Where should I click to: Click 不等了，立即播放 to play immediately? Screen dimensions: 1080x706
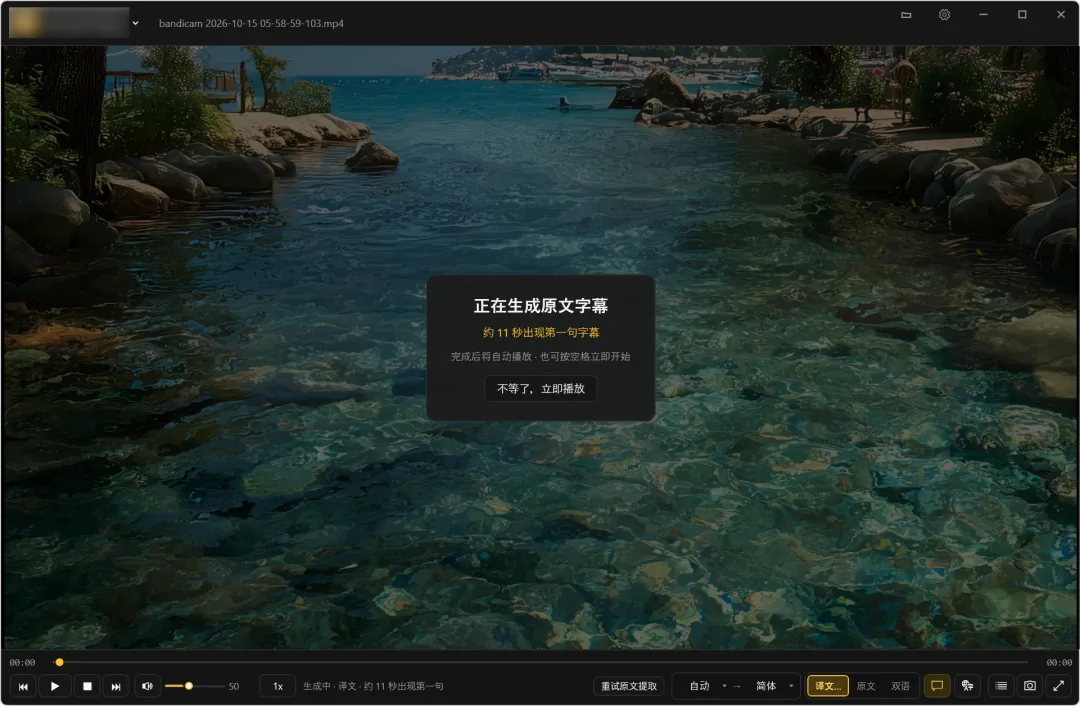(x=541, y=388)
